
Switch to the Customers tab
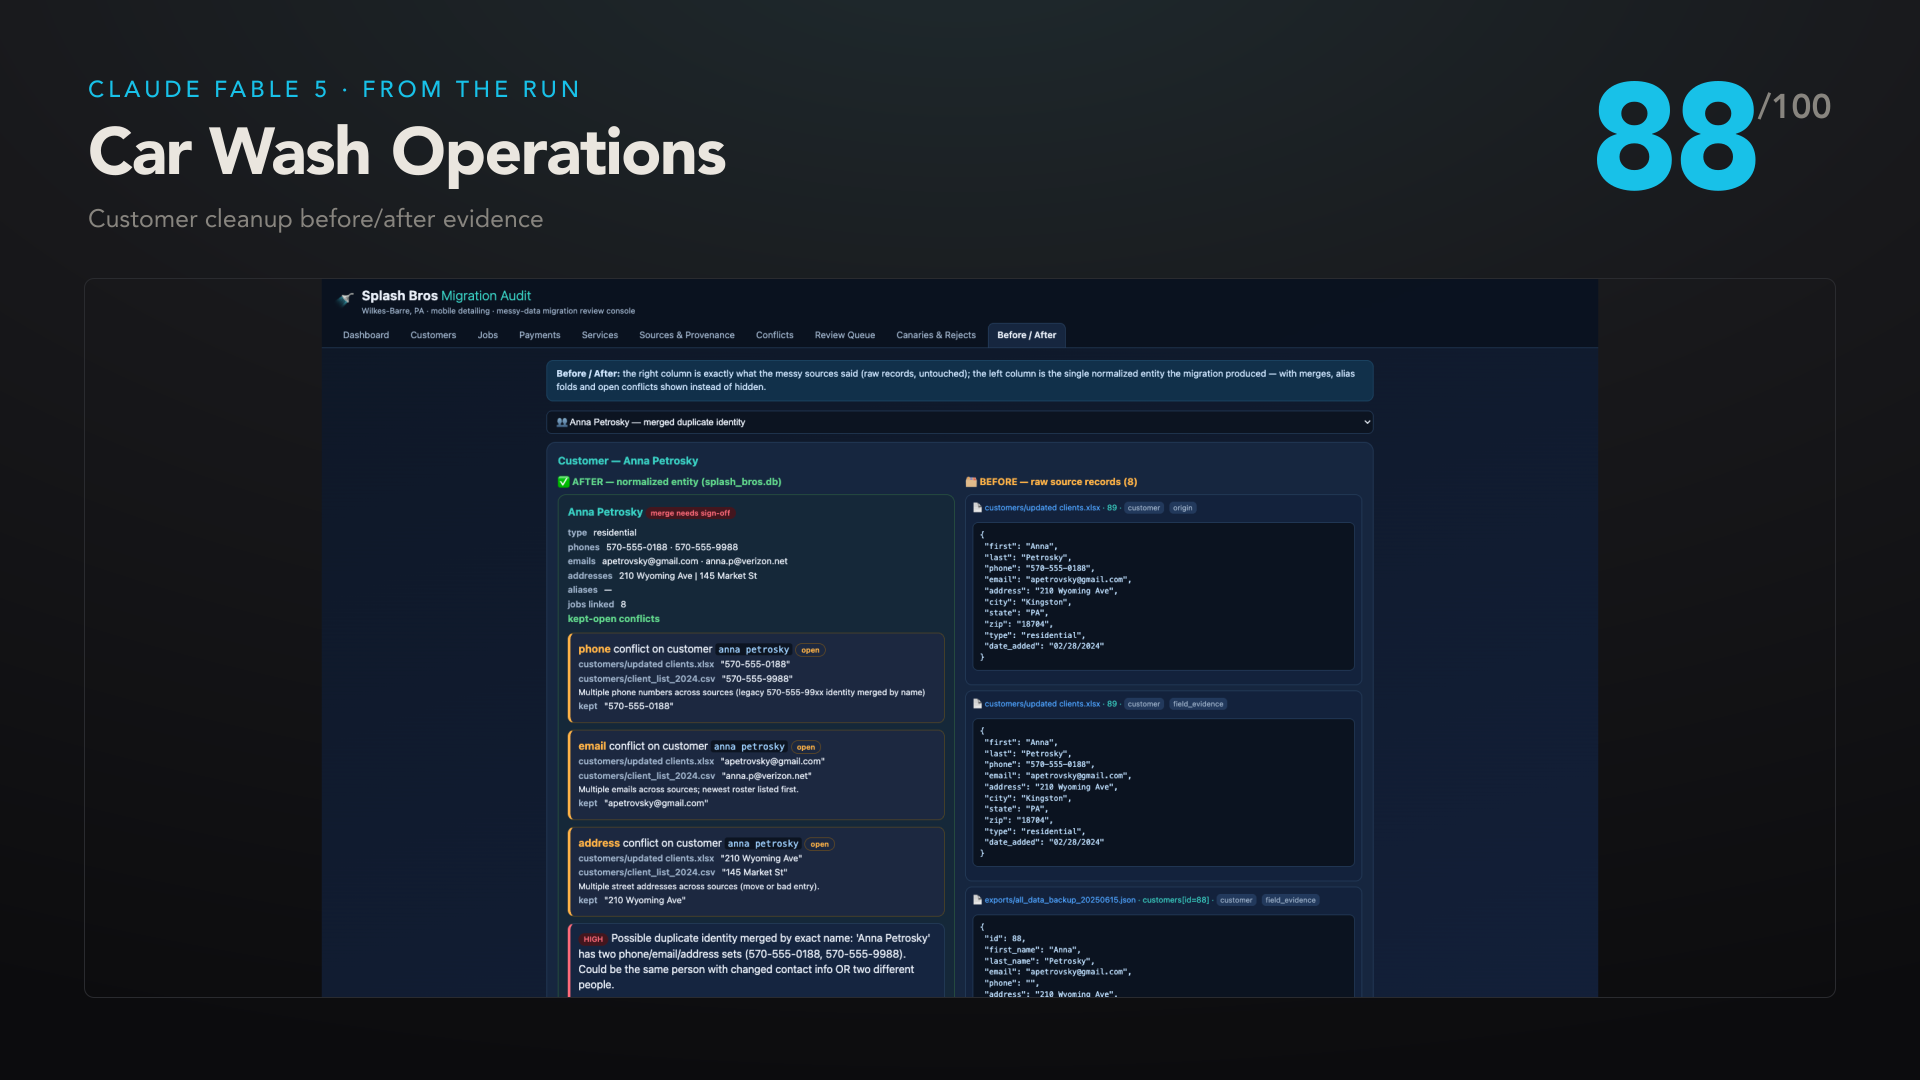(433, 335)
